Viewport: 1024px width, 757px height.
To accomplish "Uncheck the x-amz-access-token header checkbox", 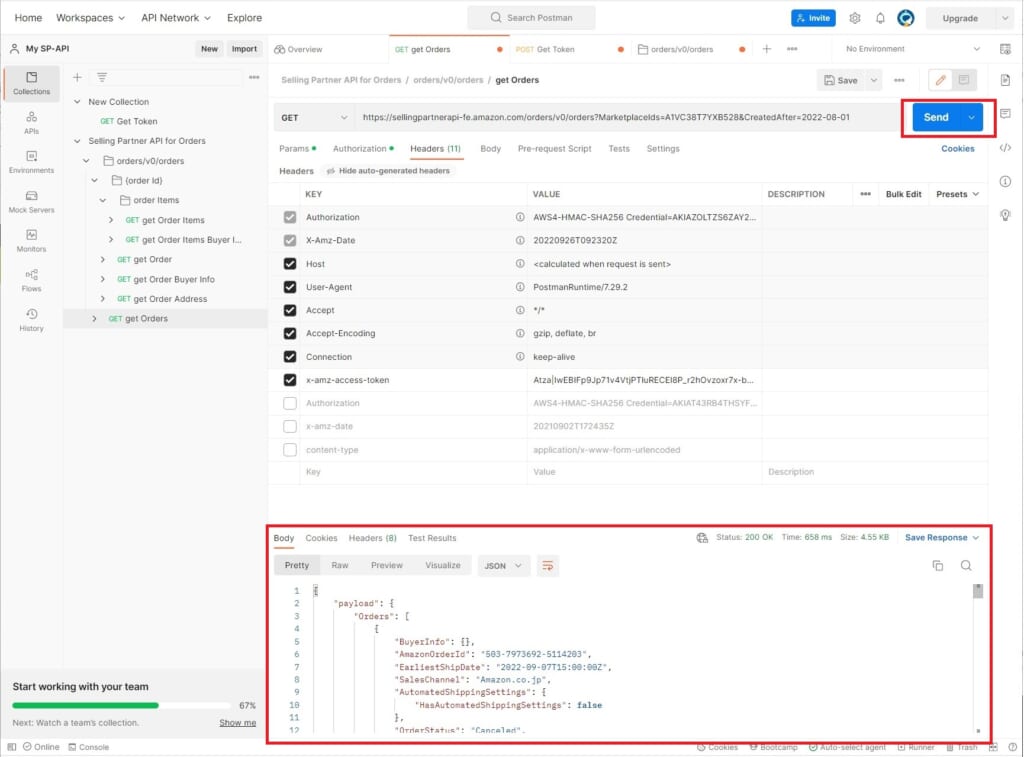I will click(290, 379).
